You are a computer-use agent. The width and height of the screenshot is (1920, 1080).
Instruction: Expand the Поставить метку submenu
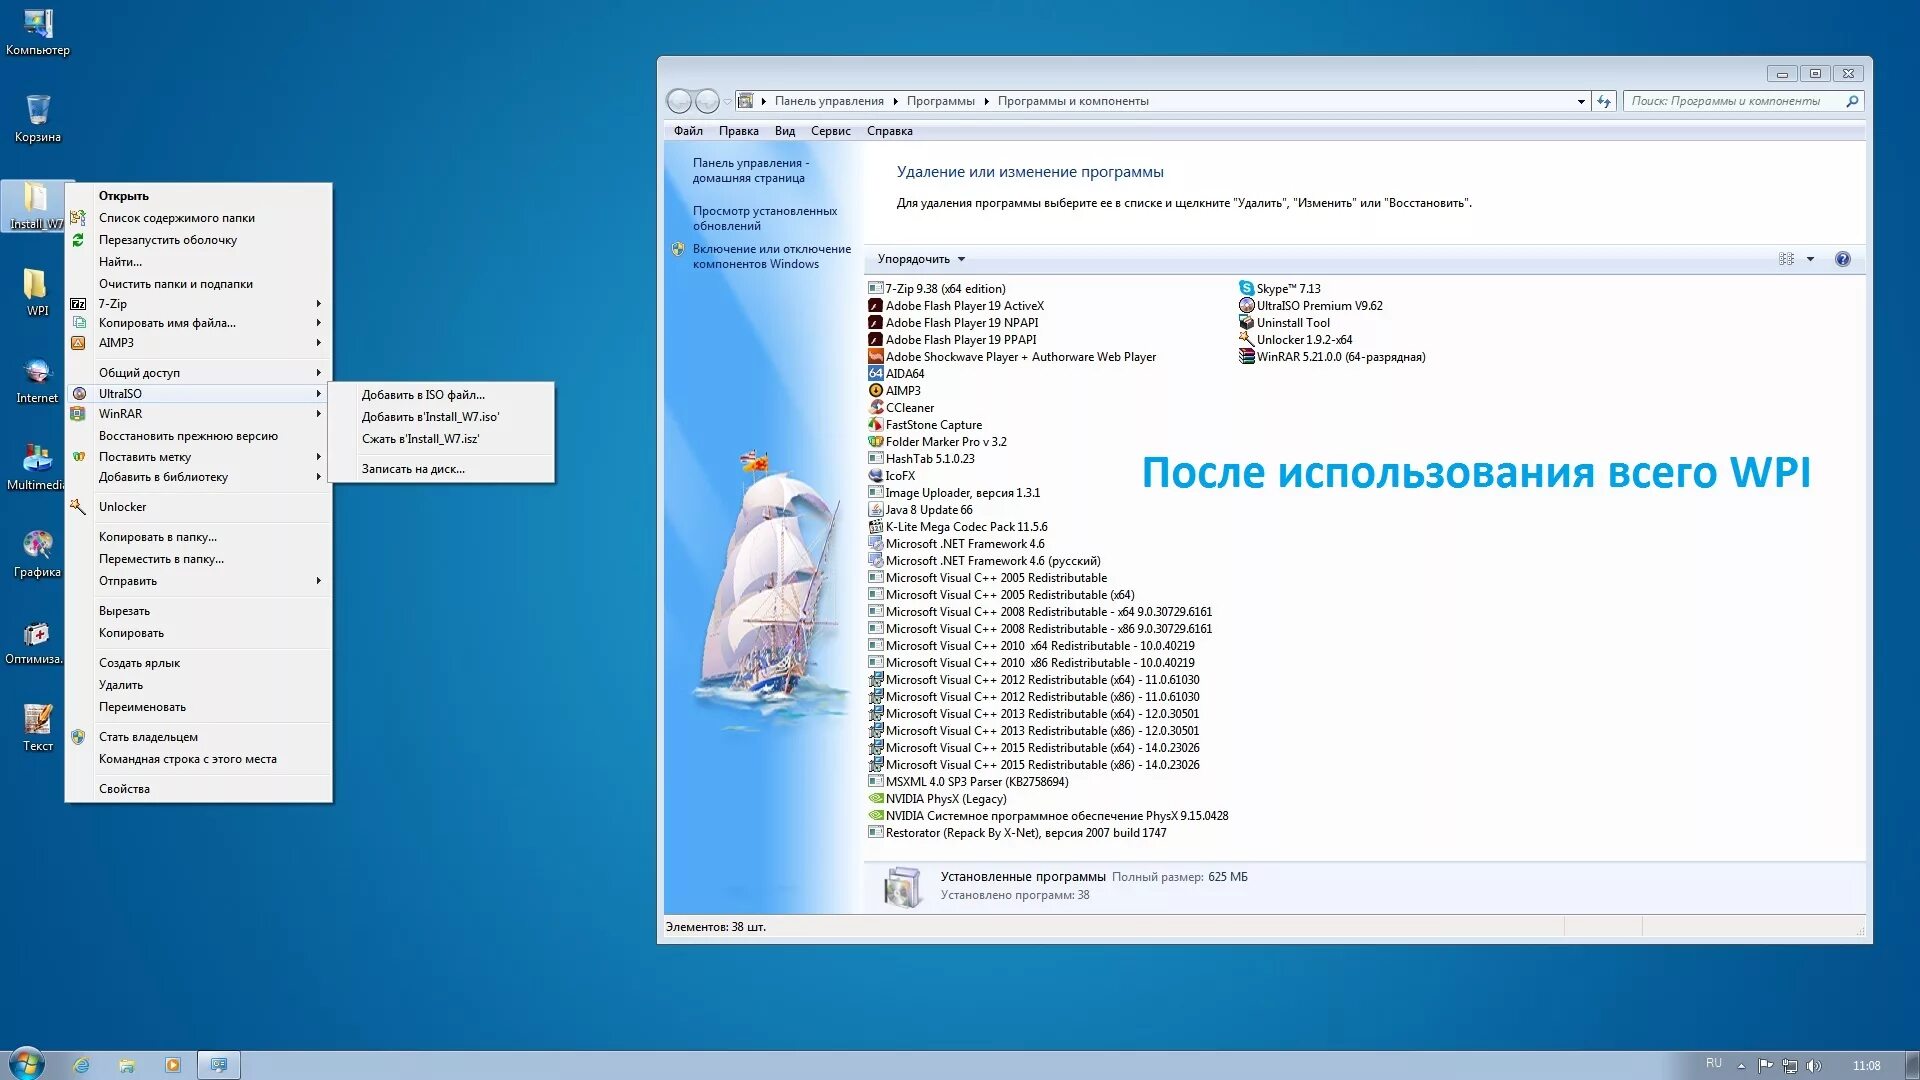(318, 457)
